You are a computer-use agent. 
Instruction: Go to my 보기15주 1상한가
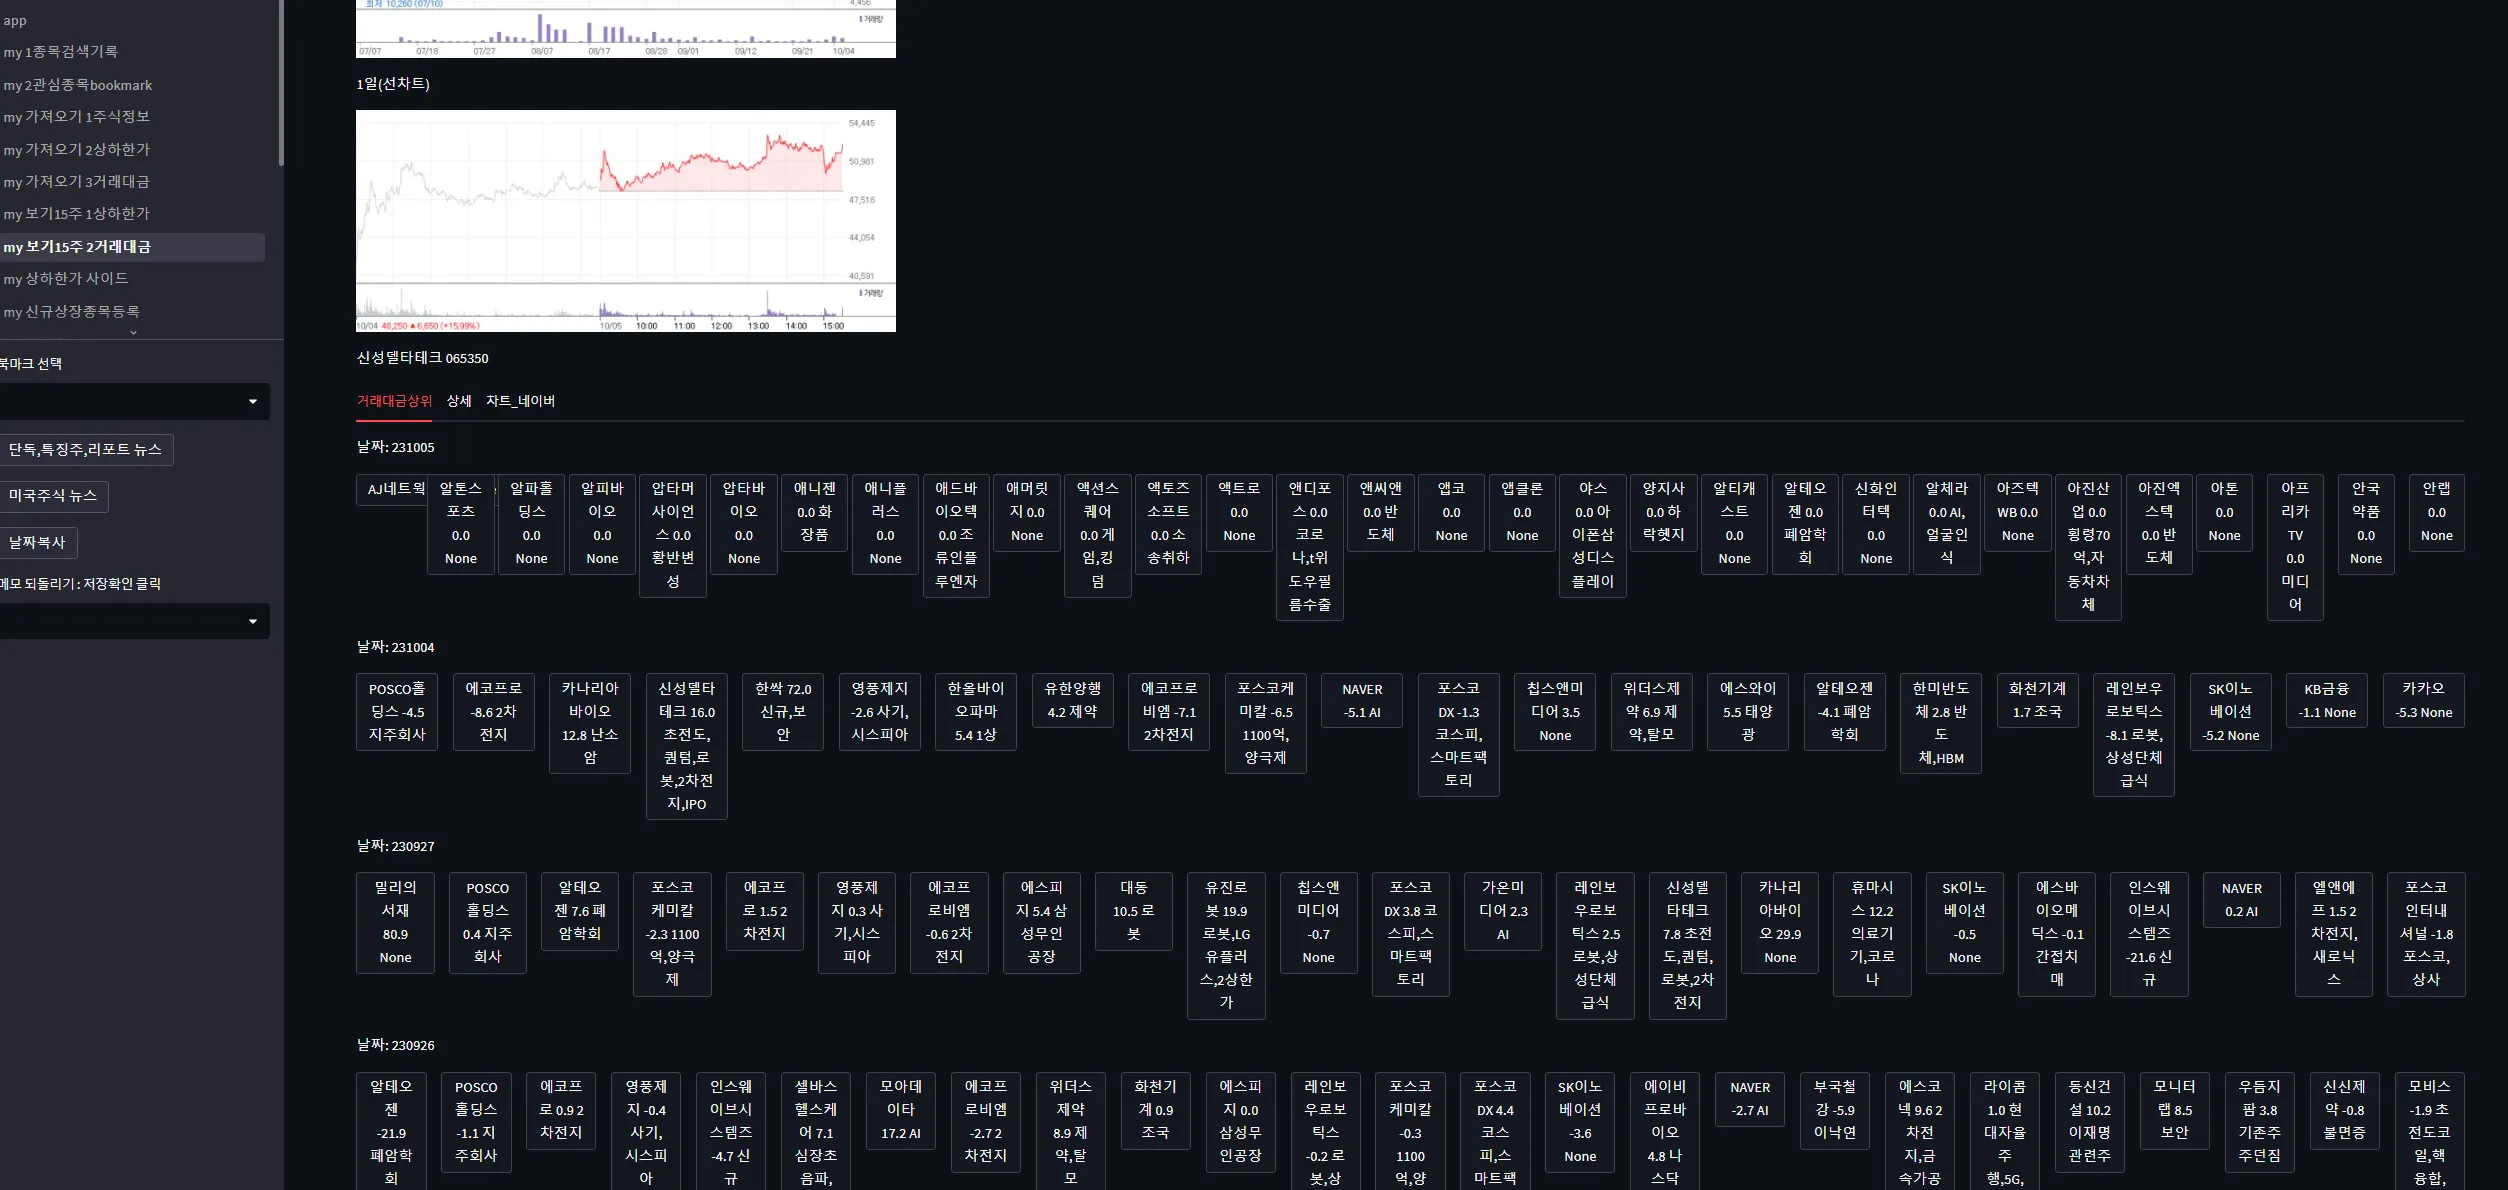(x=76, y=214)
